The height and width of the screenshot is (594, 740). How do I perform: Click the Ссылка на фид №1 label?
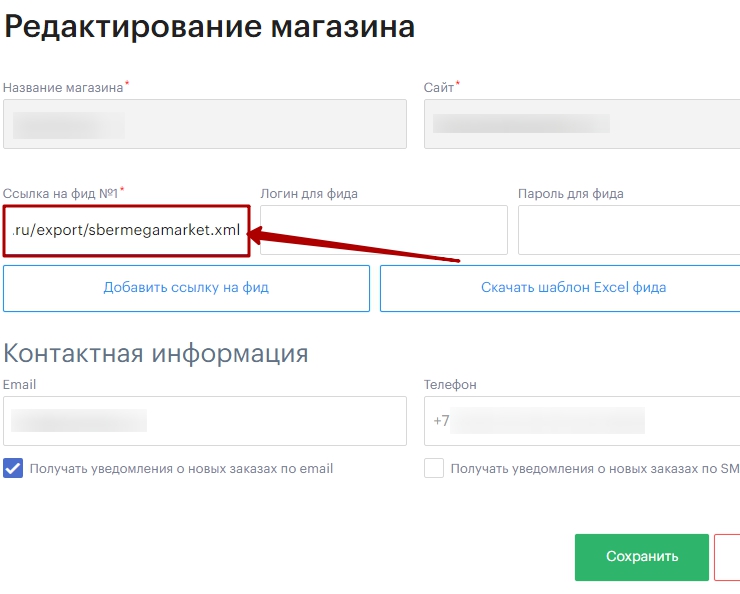point(60,193)
